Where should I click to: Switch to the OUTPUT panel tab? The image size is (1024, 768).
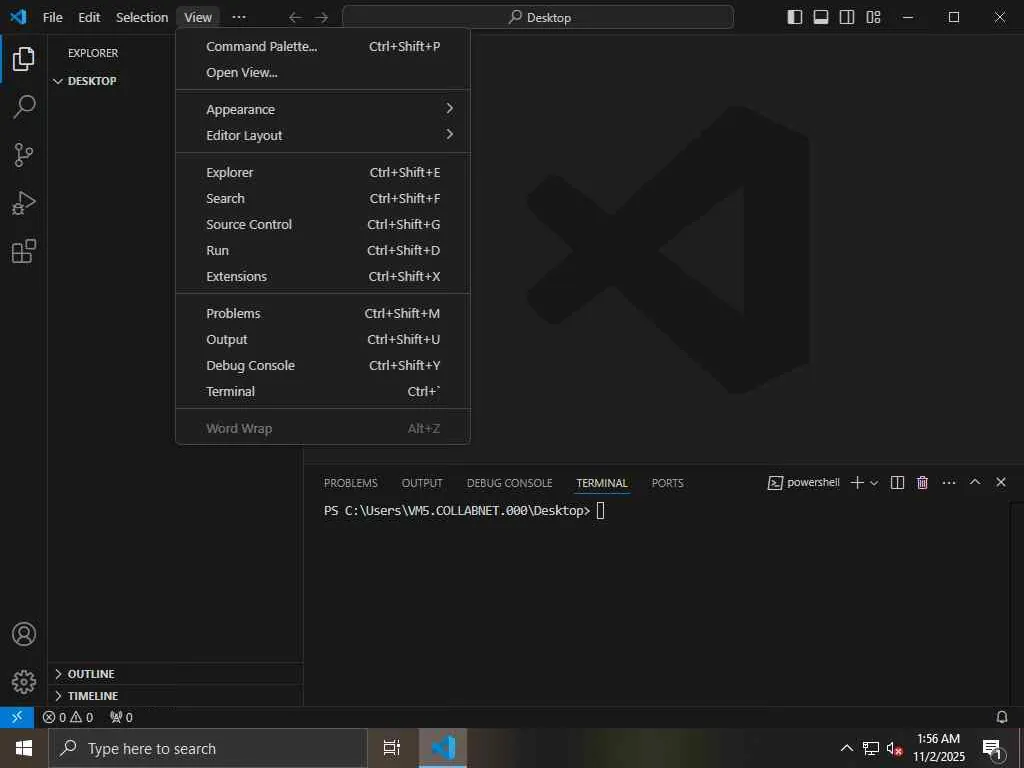point(422,483)
